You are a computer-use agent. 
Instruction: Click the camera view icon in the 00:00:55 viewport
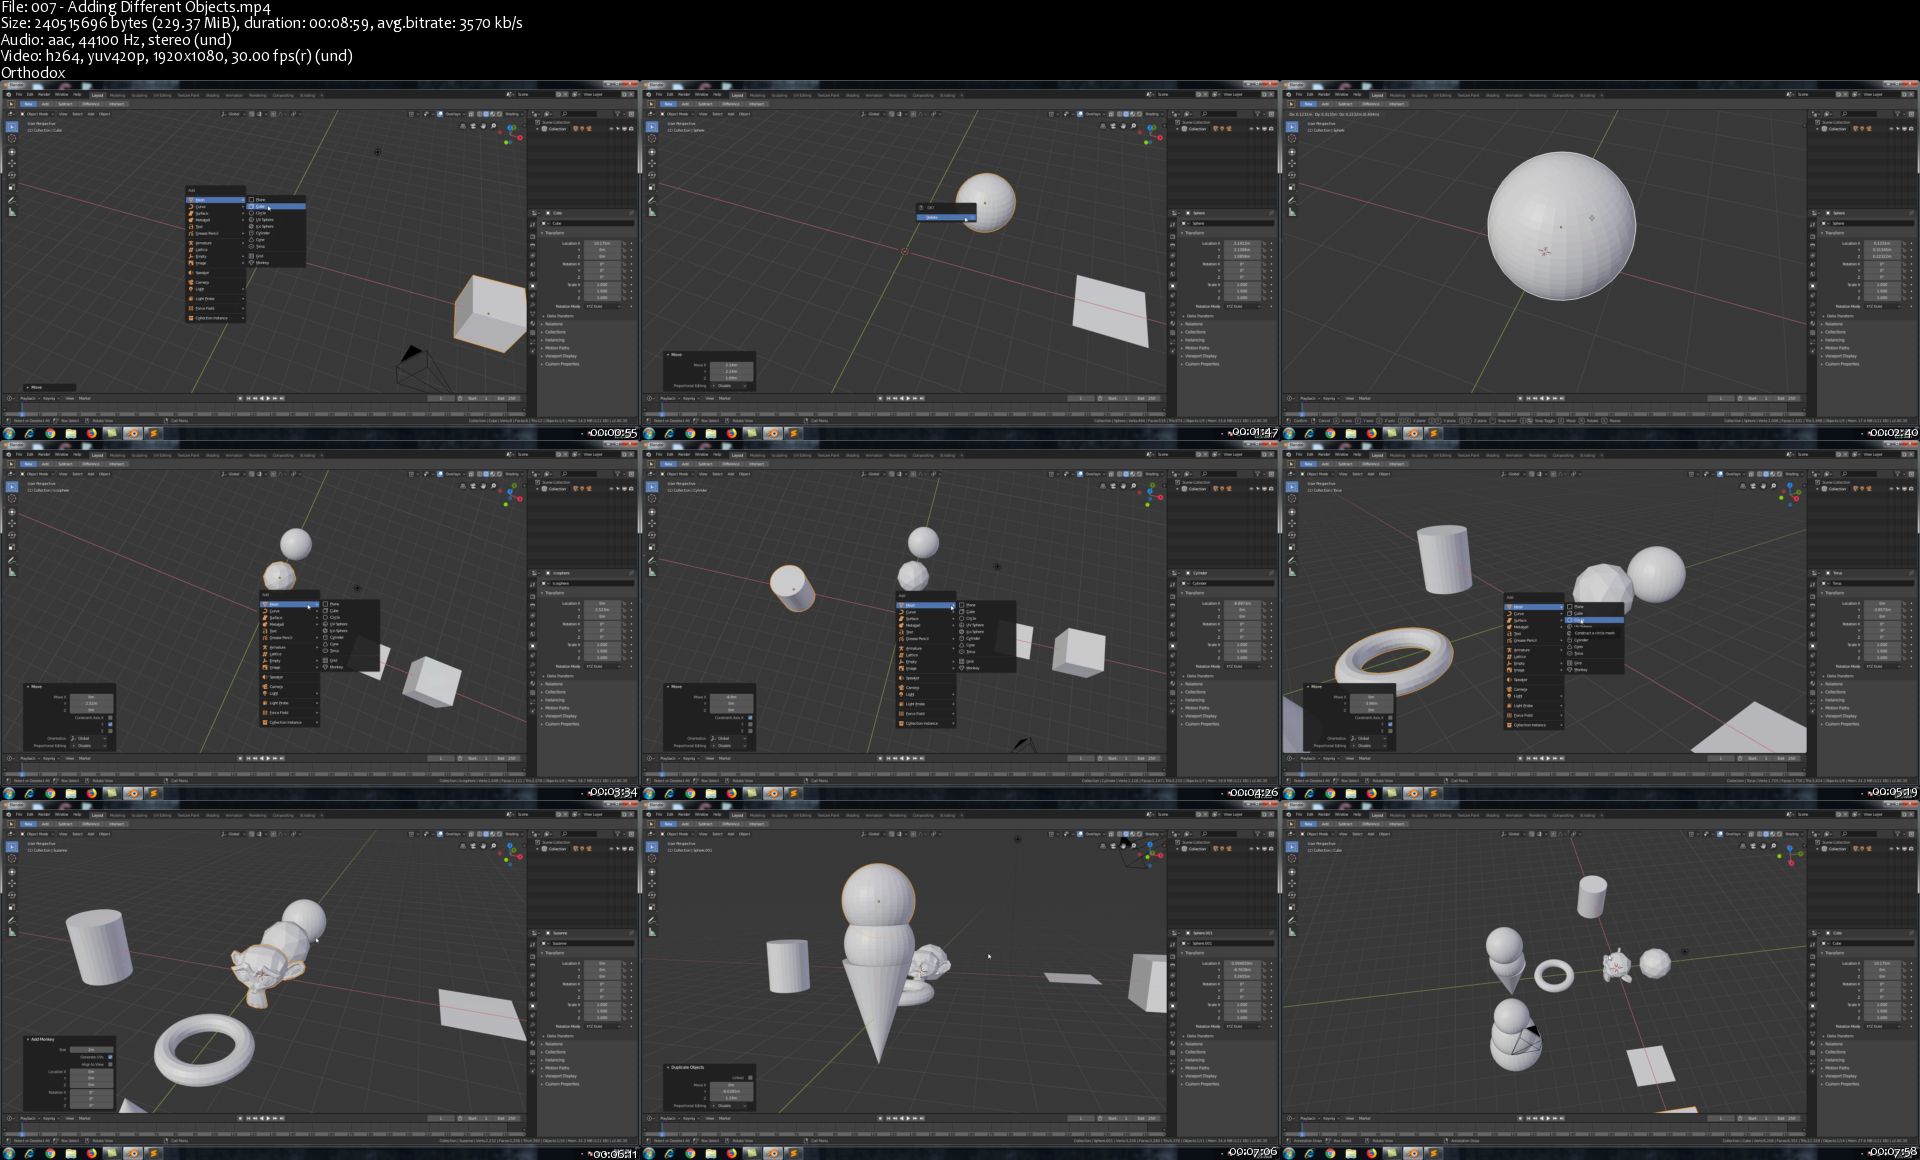(x=473, y=126)
